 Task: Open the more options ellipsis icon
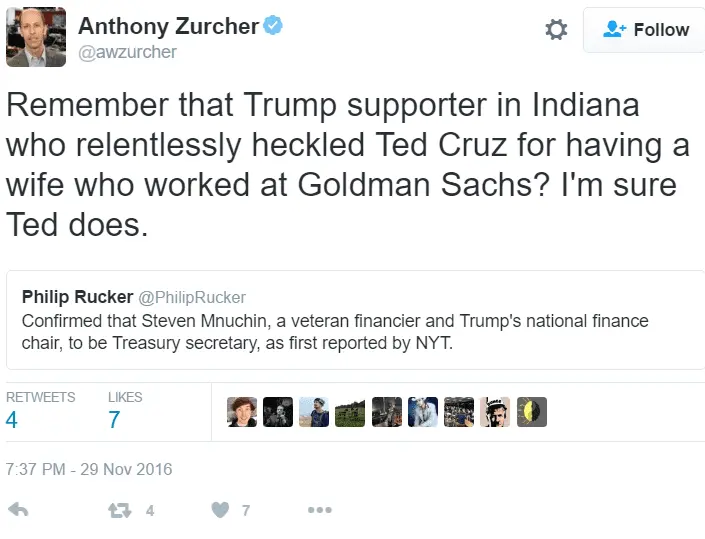(x=319, y=510)
